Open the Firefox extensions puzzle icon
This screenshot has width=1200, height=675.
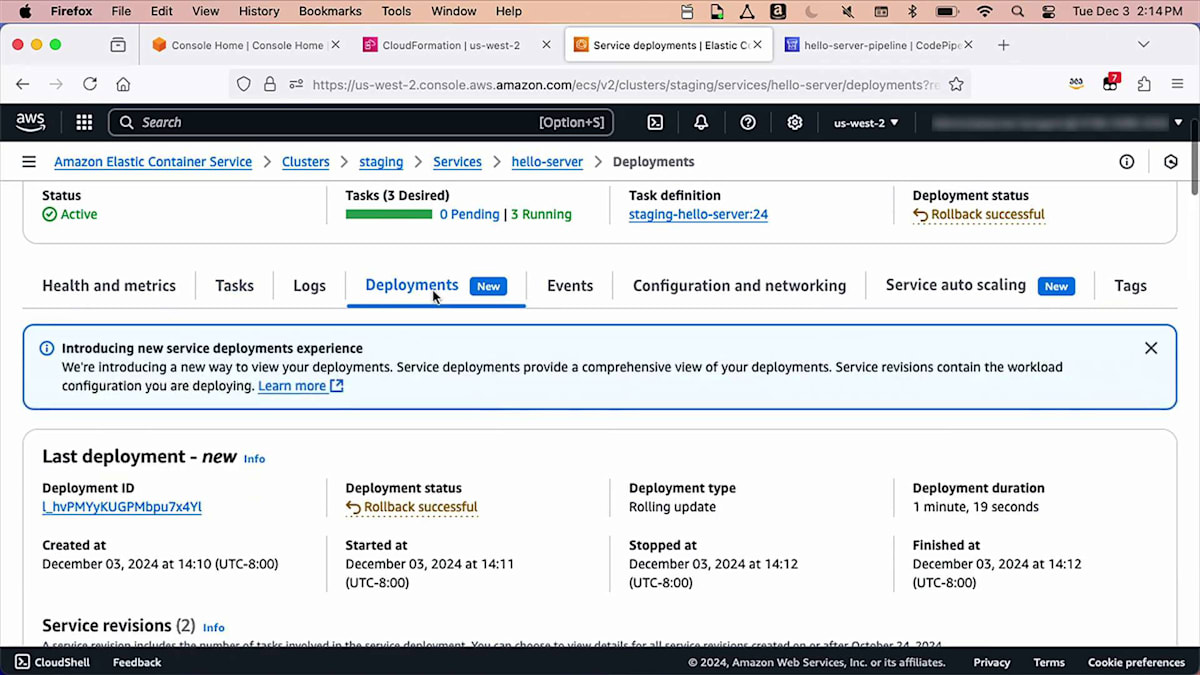1144,84
